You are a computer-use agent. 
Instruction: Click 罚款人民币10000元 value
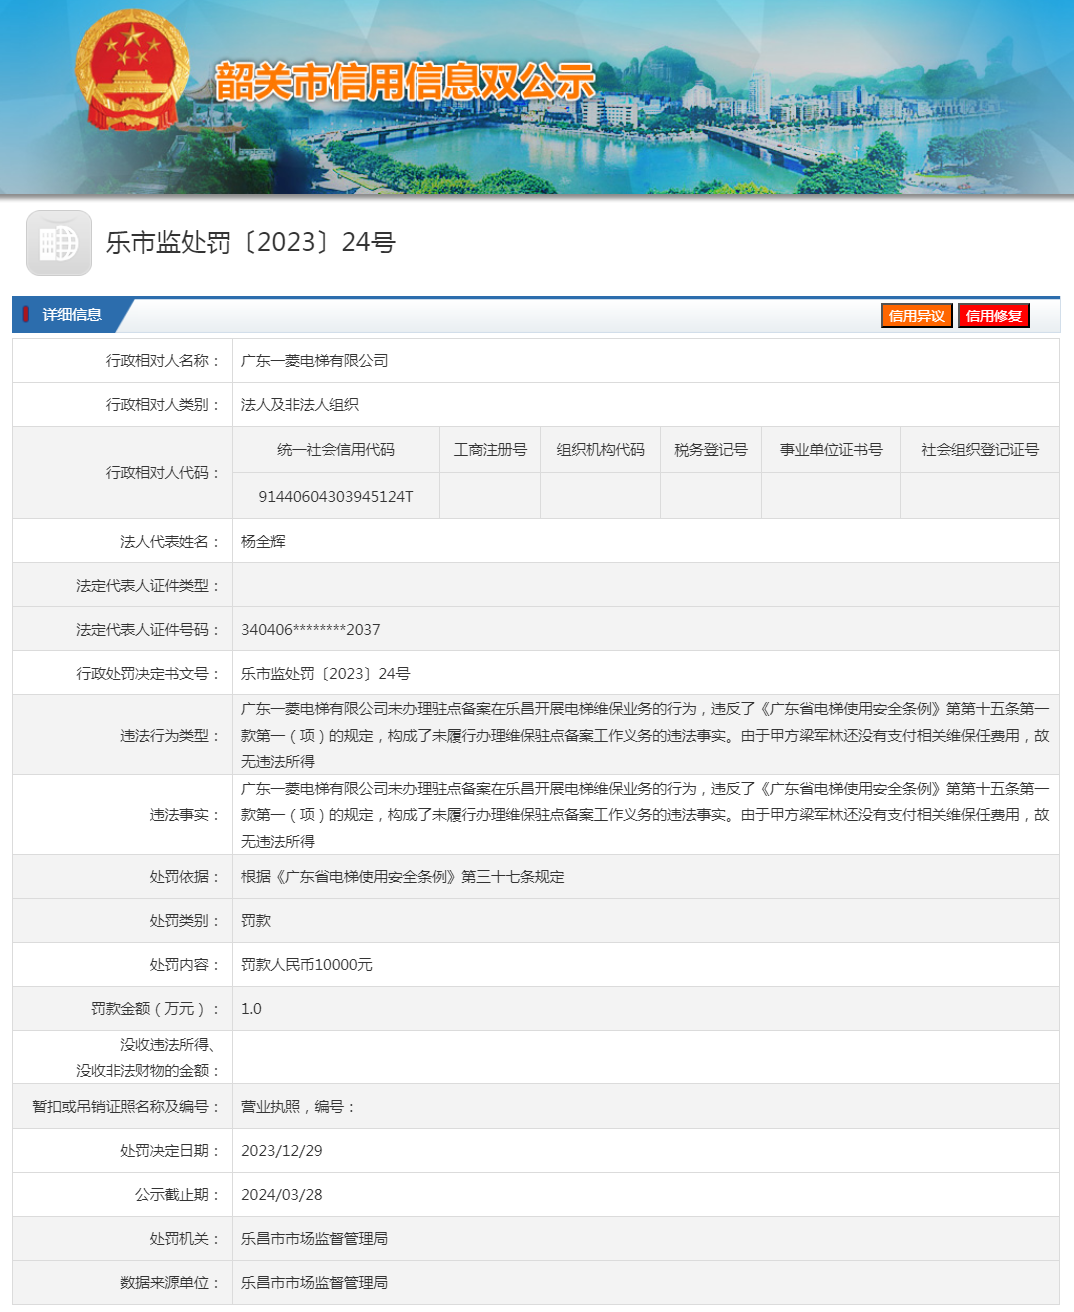pos(307,965)
